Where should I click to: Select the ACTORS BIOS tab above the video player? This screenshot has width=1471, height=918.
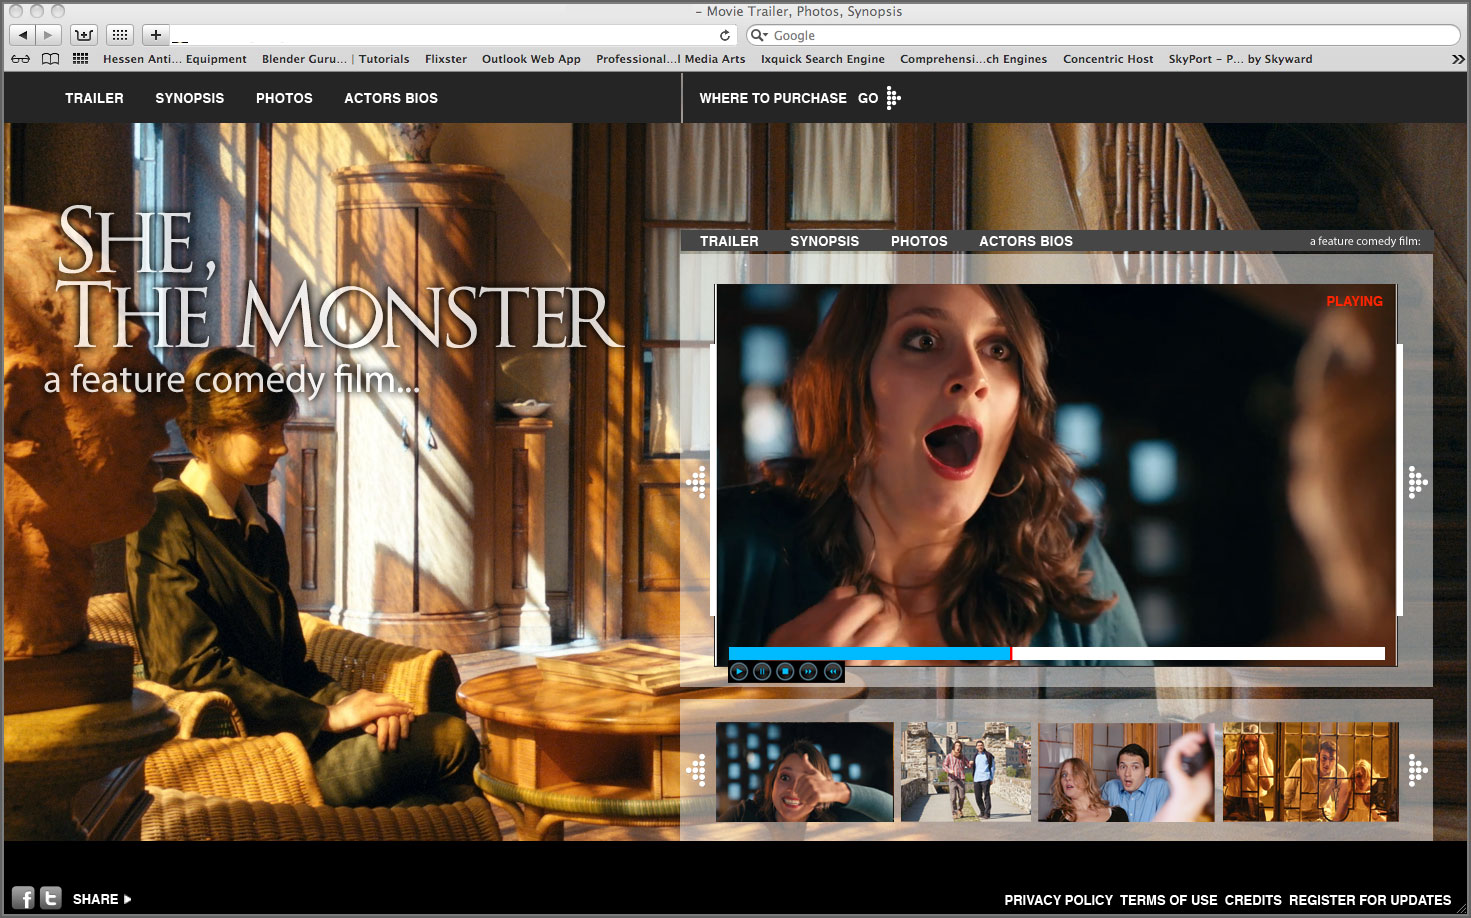pos(1026,241)
